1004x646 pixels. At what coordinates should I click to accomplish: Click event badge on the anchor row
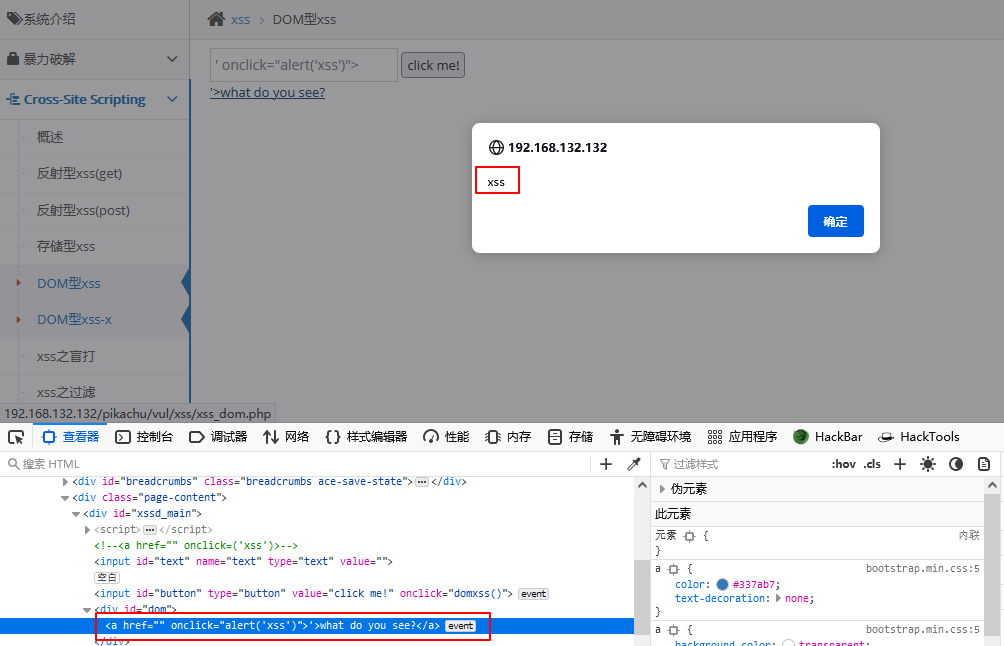(x=460, y=626)
